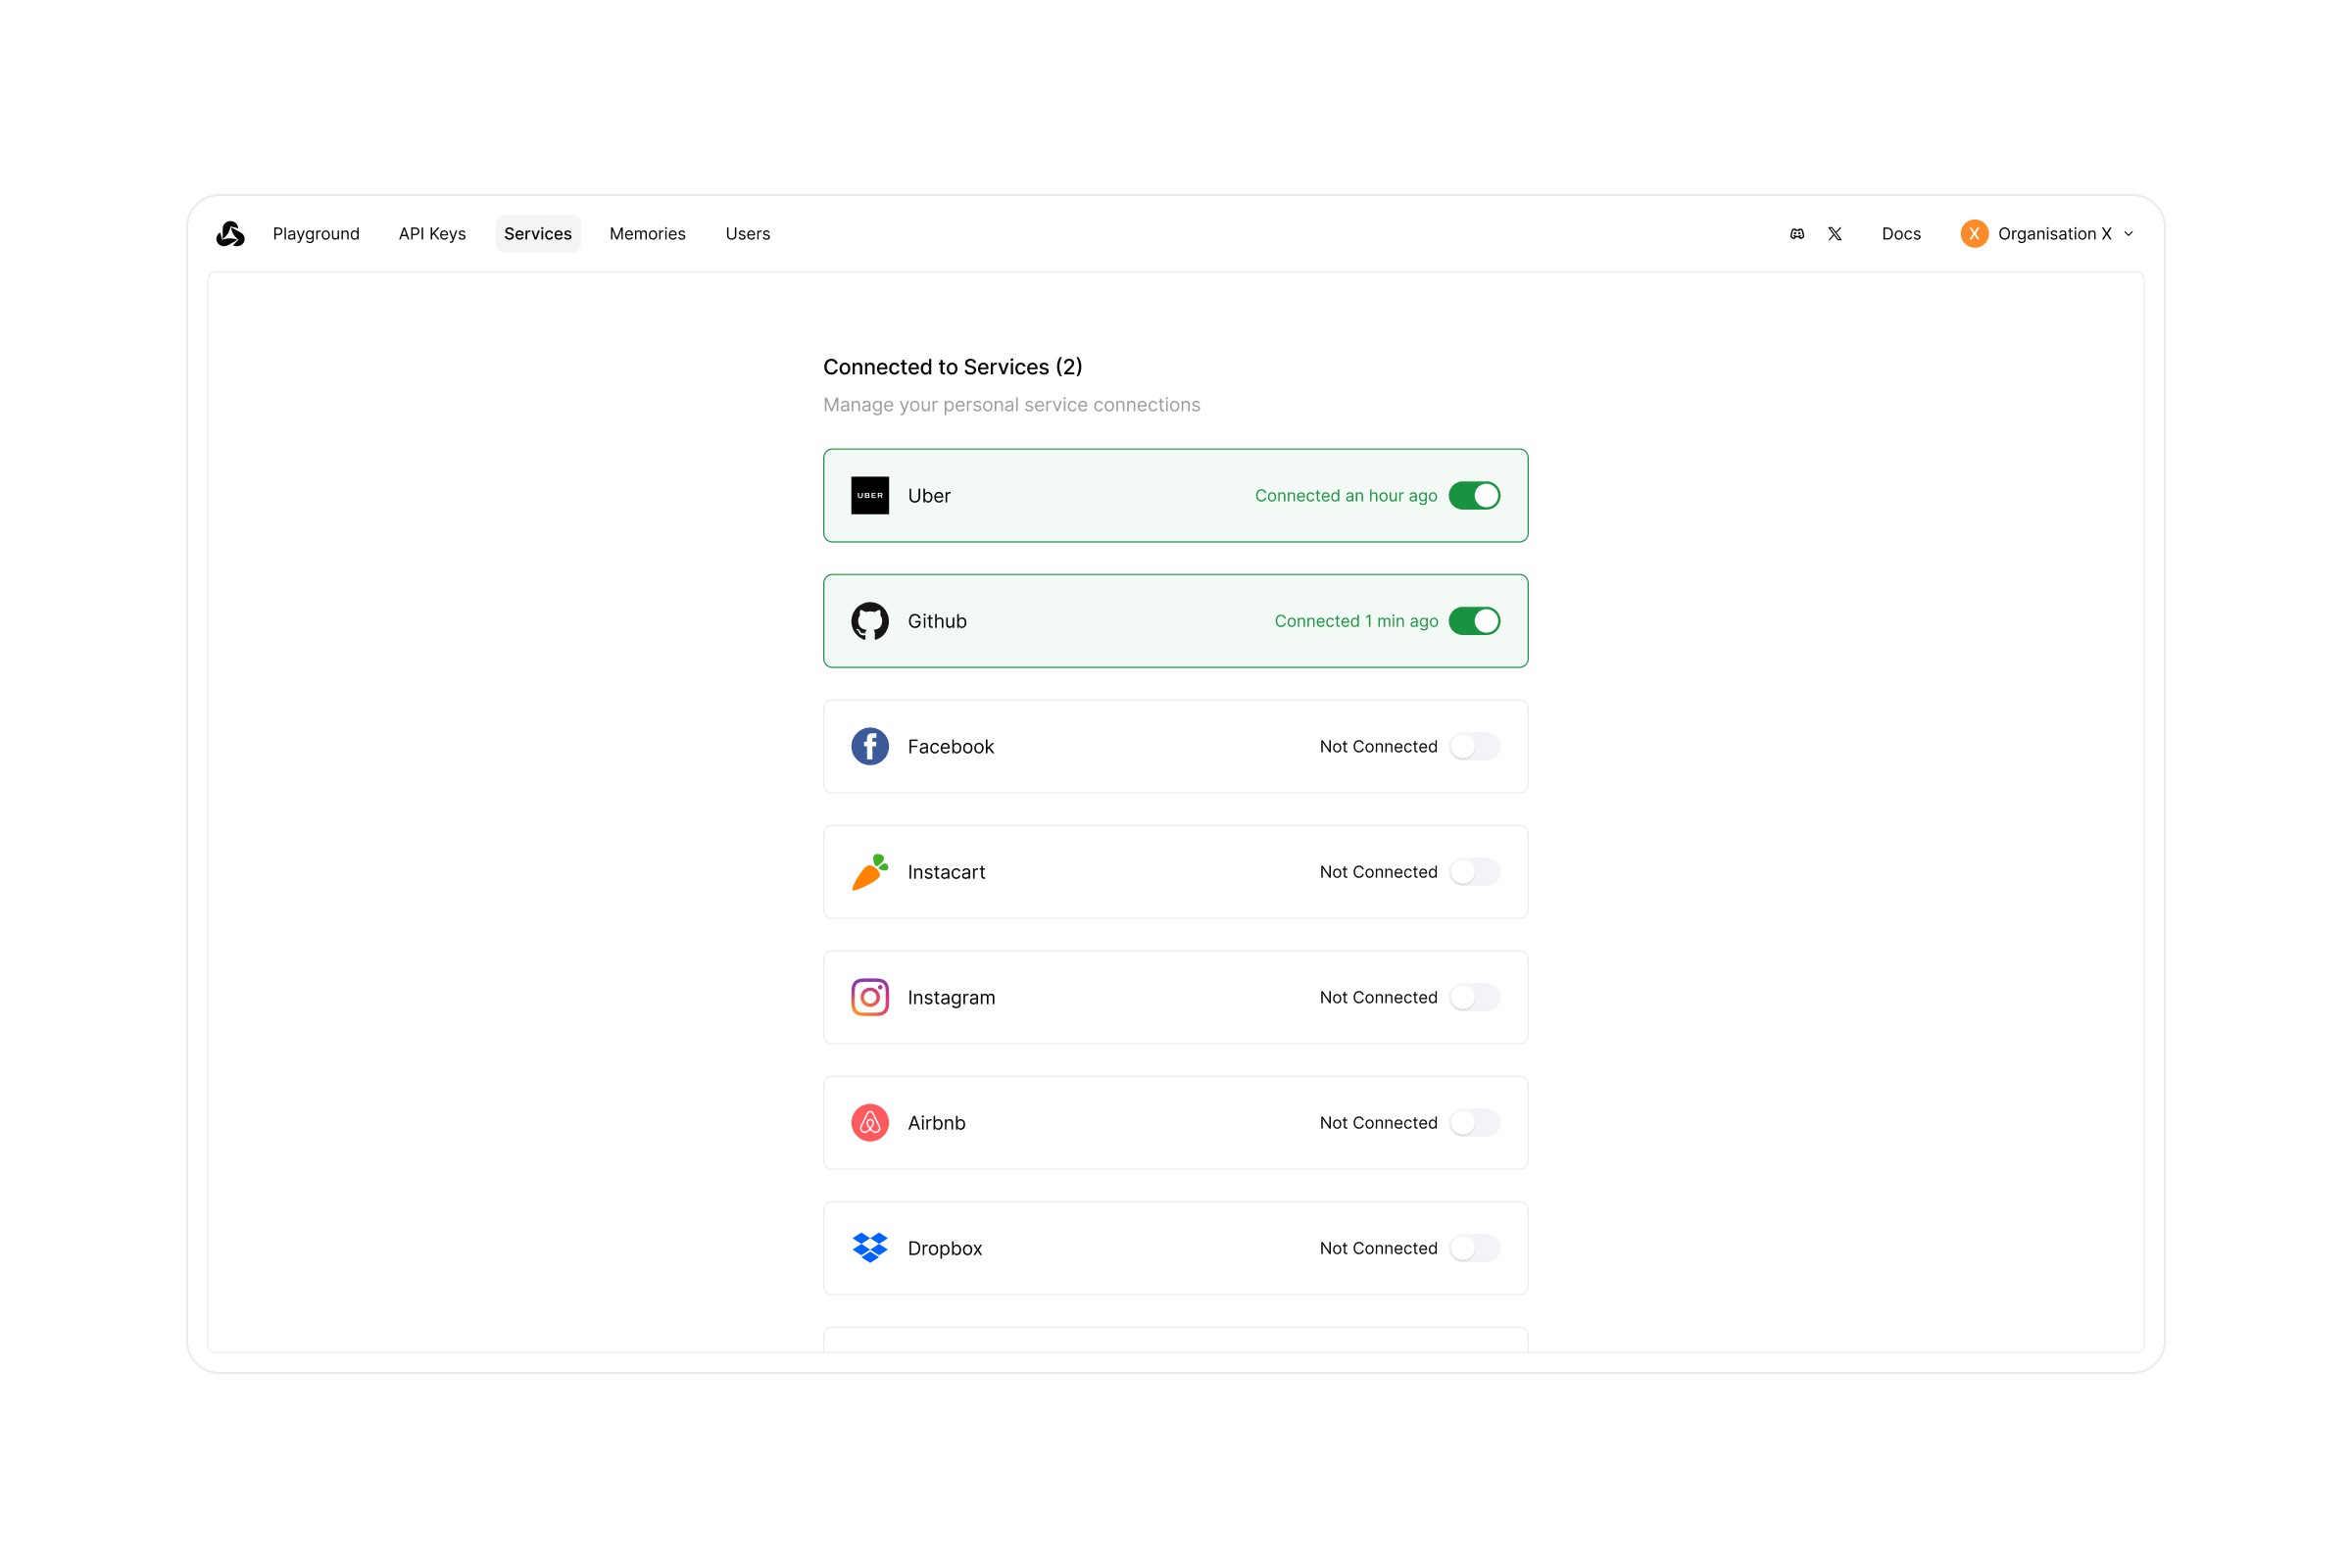Click the Instacart carrot icon

[870, 872]
